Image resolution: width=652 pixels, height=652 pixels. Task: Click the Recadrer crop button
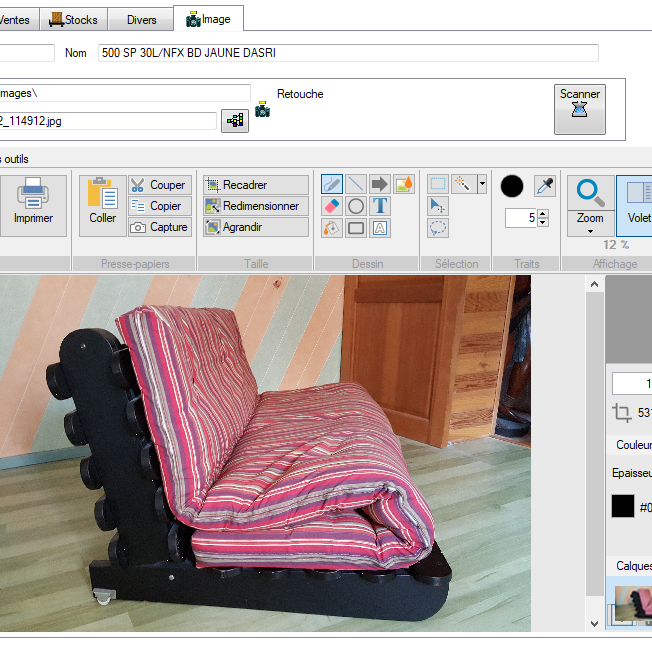click(x=256, y=185)
